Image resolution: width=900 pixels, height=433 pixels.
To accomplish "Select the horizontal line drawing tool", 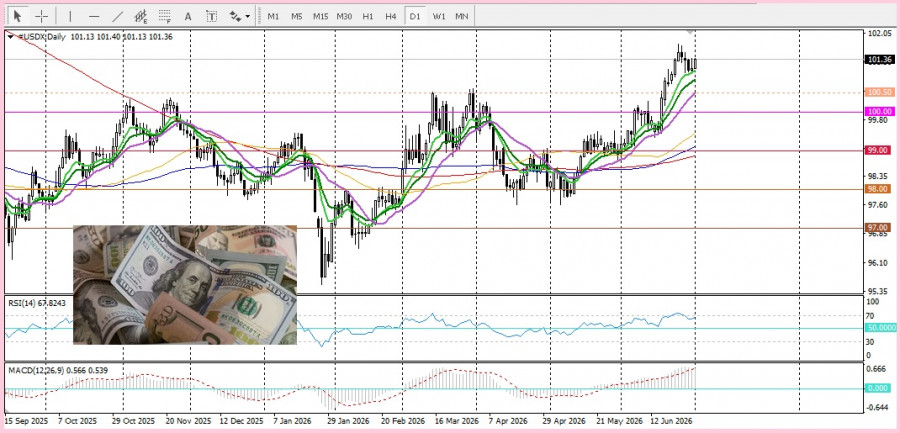I will click(x=94, y=16).
